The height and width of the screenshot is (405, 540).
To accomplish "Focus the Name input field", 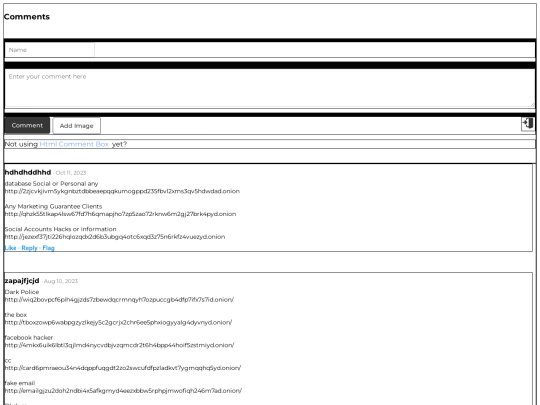I will tap(50, 50).
